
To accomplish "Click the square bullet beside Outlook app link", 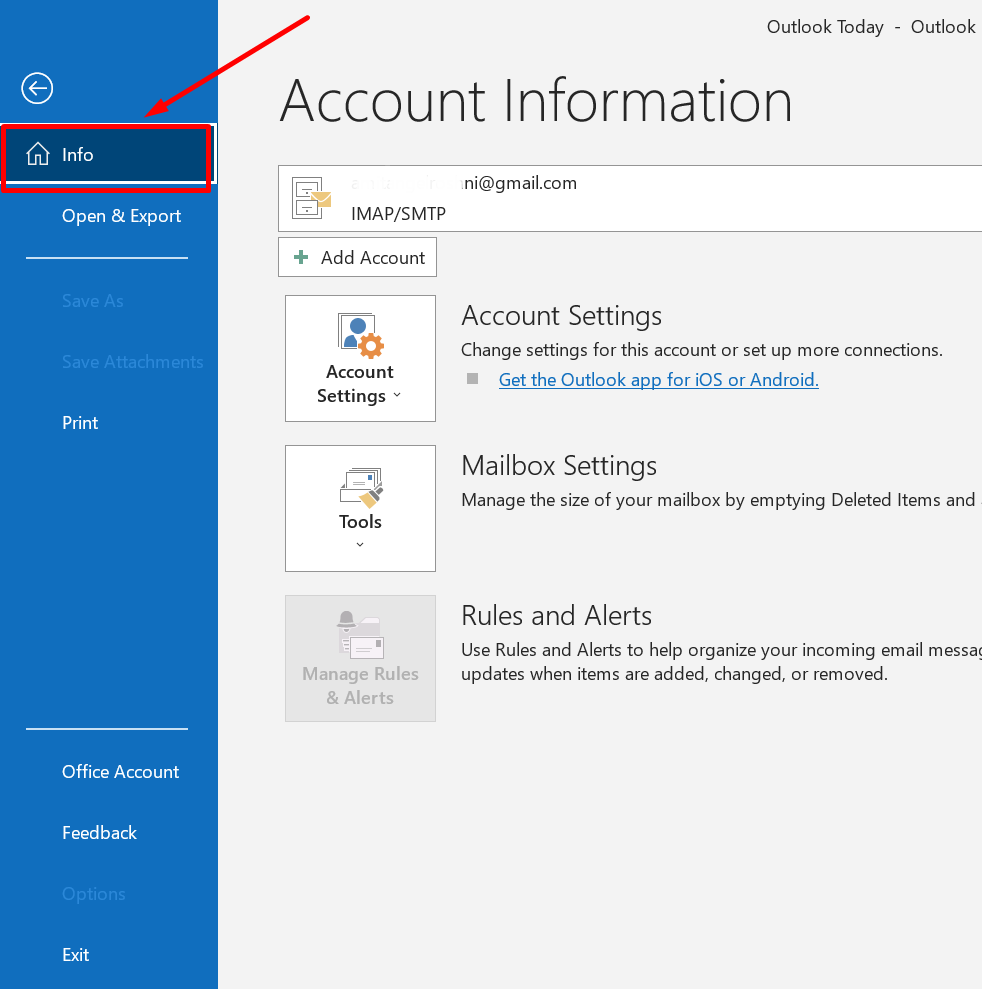I will [x=472, y=378].
